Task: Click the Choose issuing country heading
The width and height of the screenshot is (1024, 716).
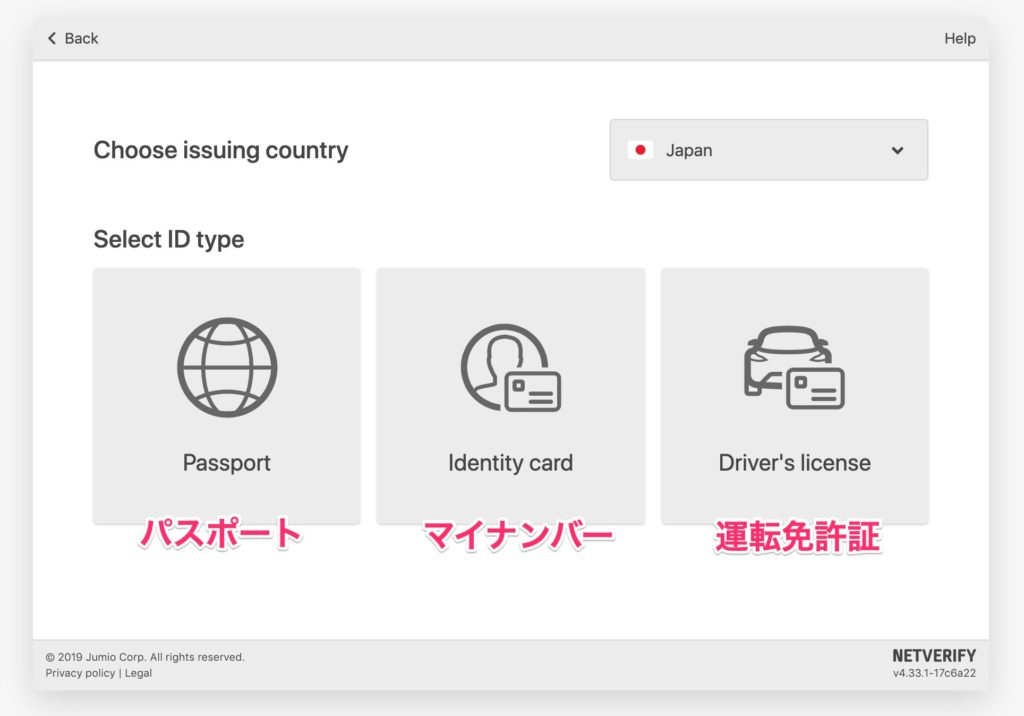Action: tap(221, 150)
